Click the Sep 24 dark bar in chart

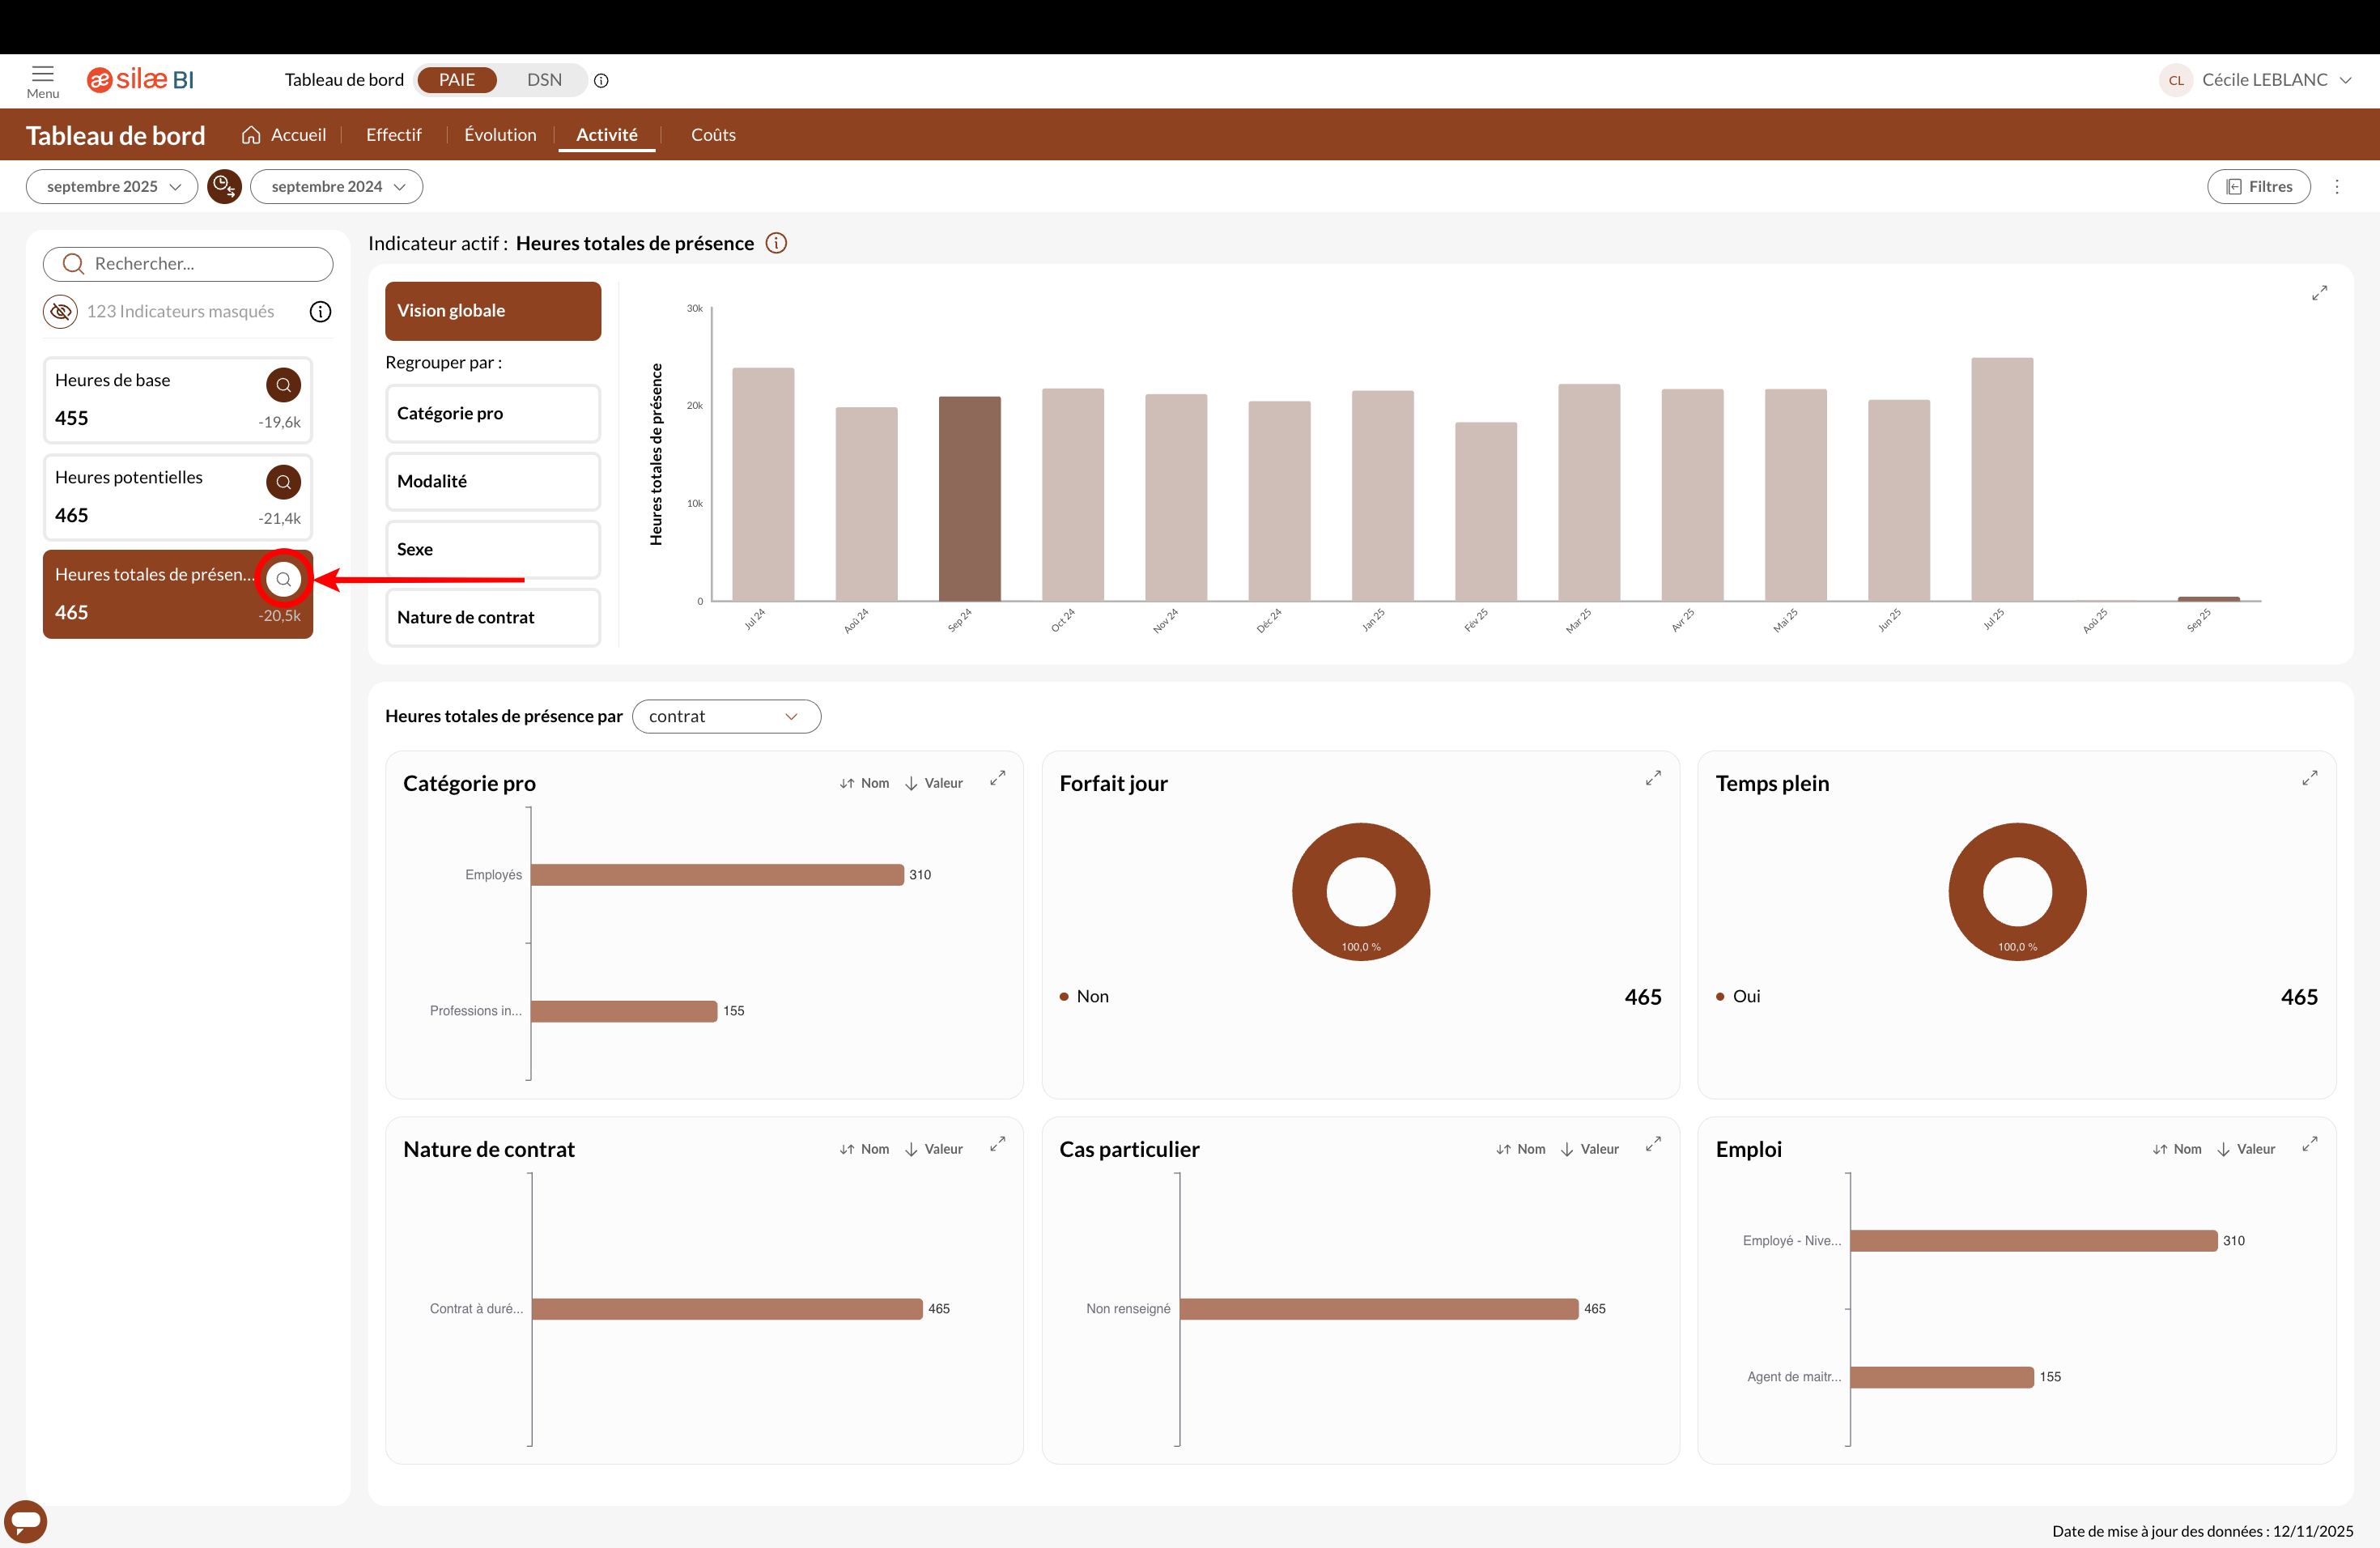[x=969, y=498]
